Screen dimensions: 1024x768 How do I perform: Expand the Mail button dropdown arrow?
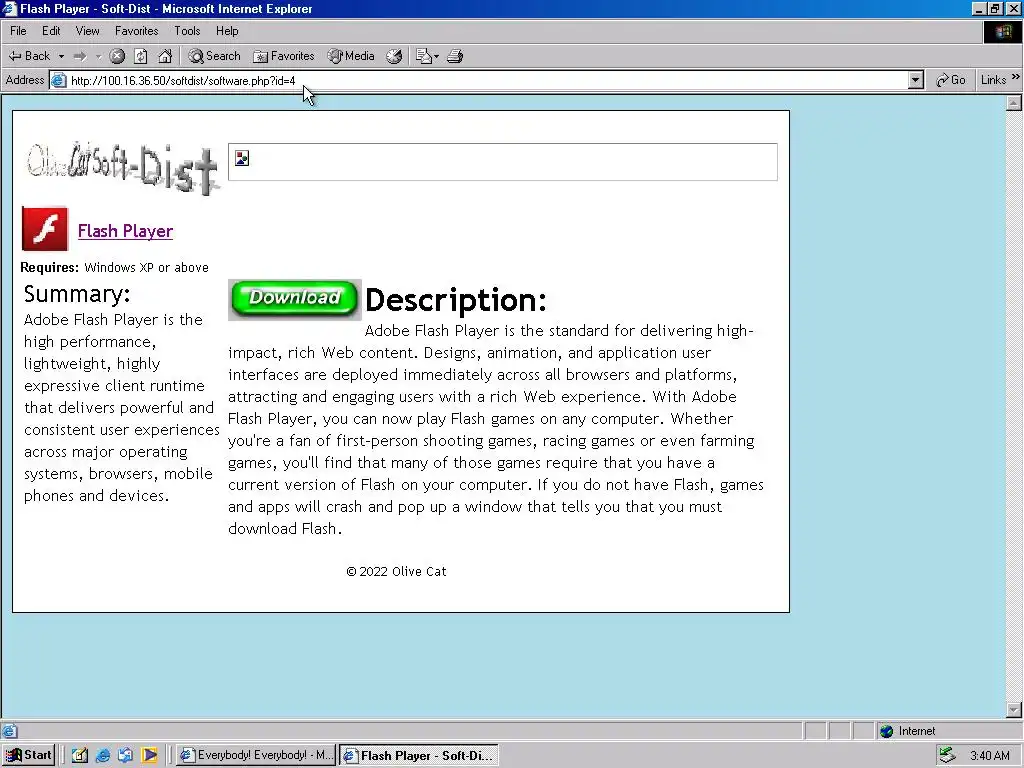click(x=436, y=56)
